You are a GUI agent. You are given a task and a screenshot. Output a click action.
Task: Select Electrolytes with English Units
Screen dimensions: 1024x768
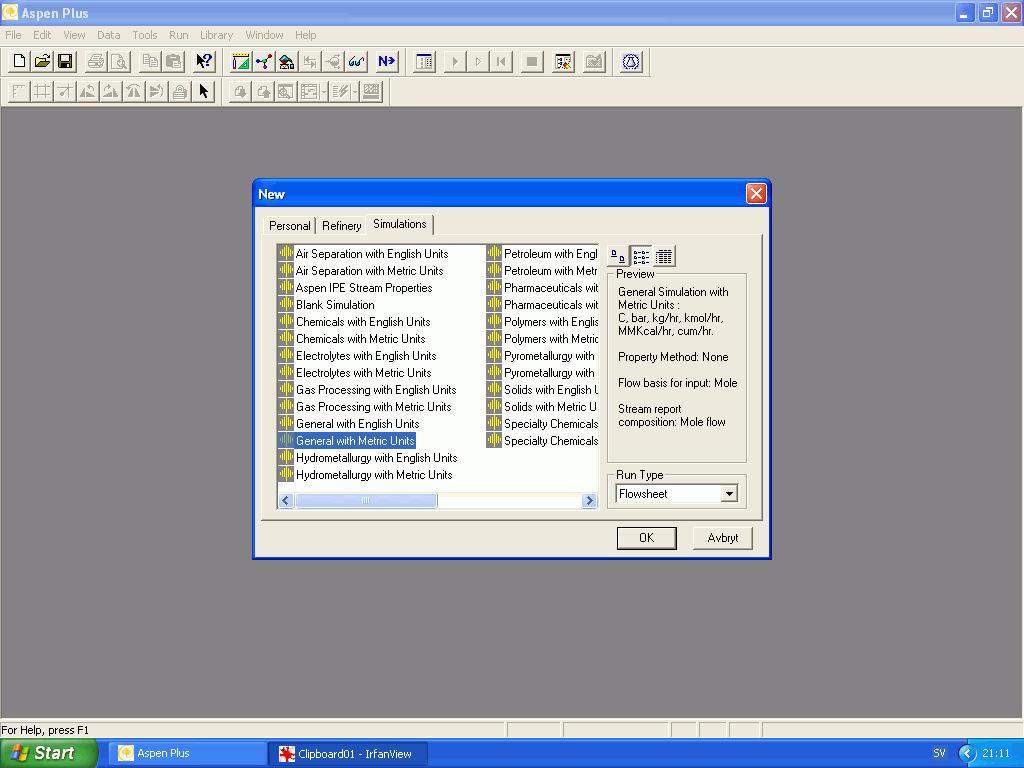(358, 355)
